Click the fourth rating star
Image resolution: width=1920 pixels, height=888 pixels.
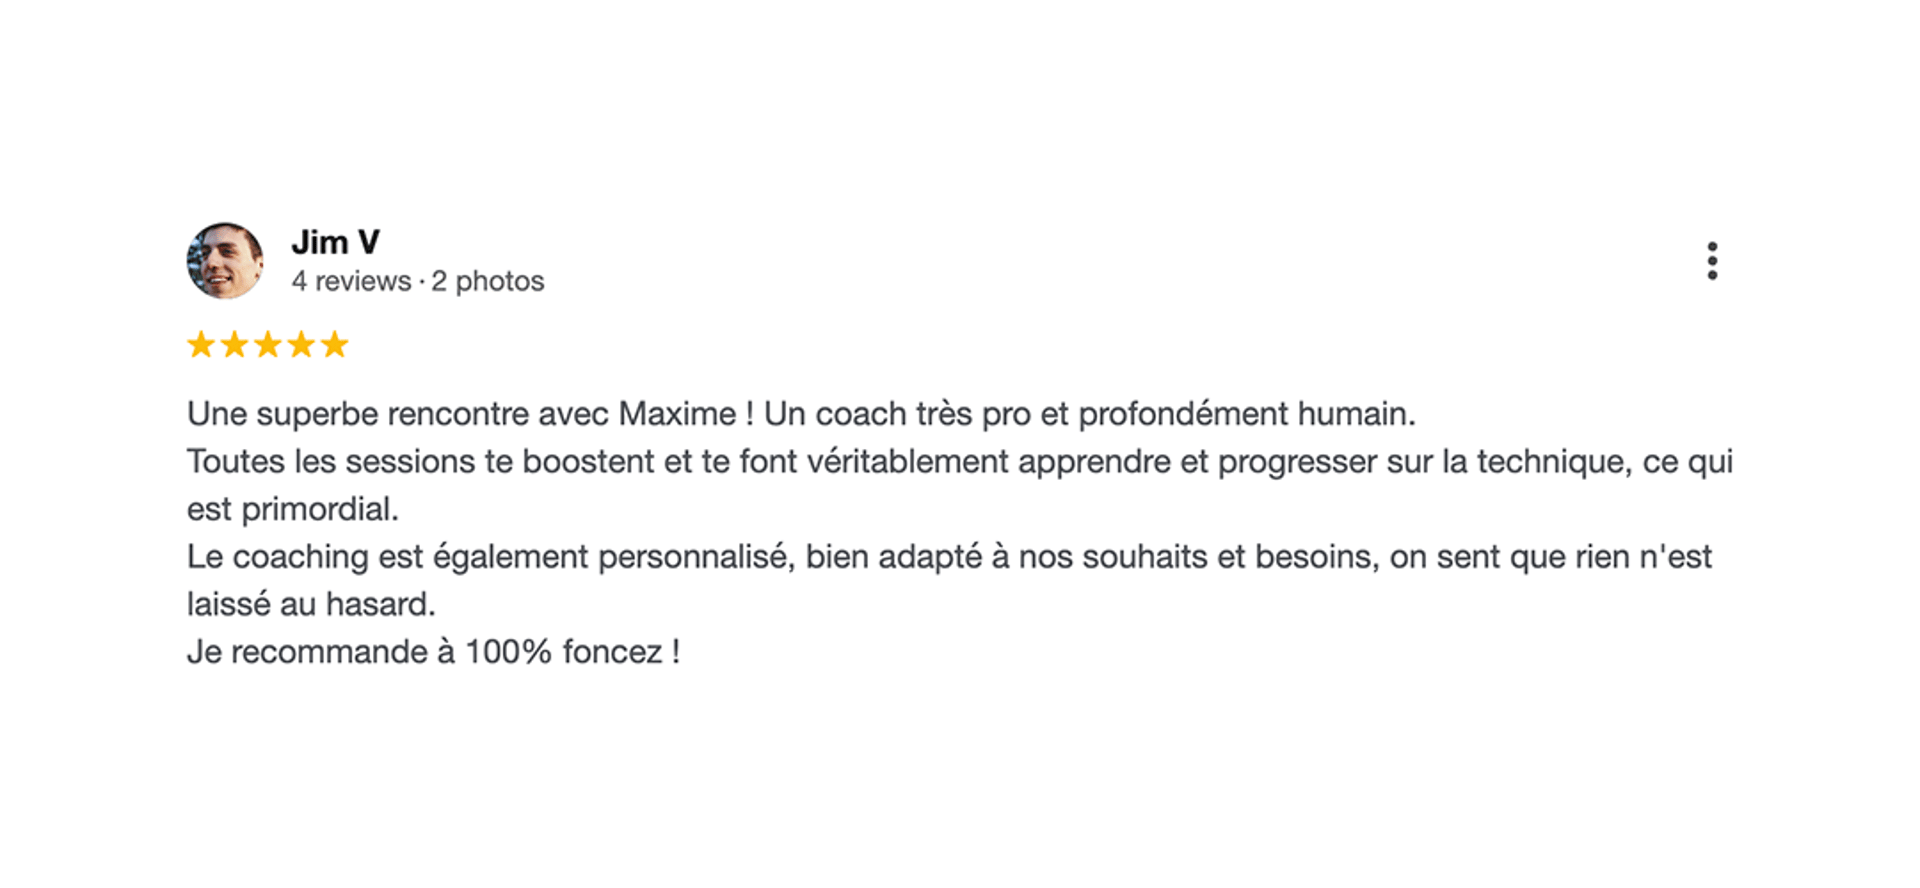[301, 345]
